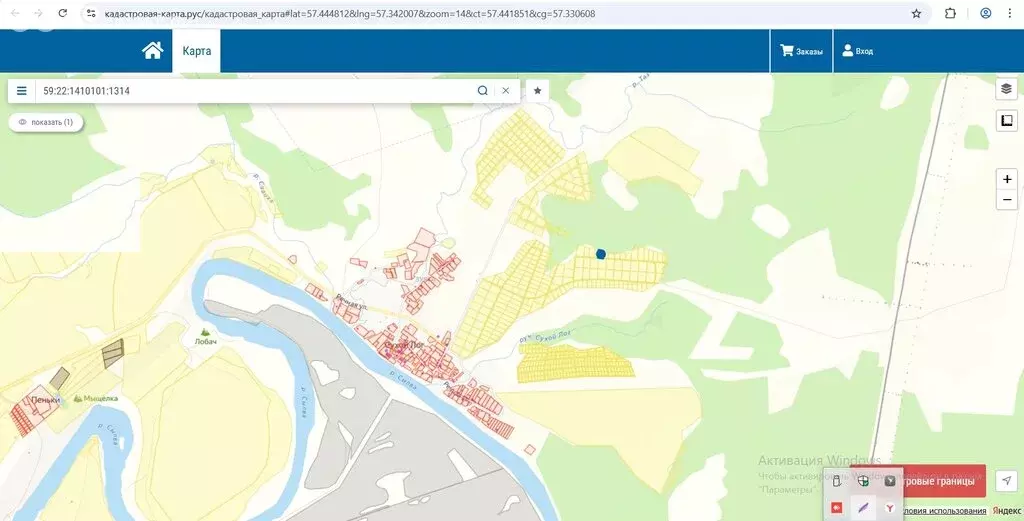Zoom in on the map
1024x521 pixels.
(x=1006, y=179)
